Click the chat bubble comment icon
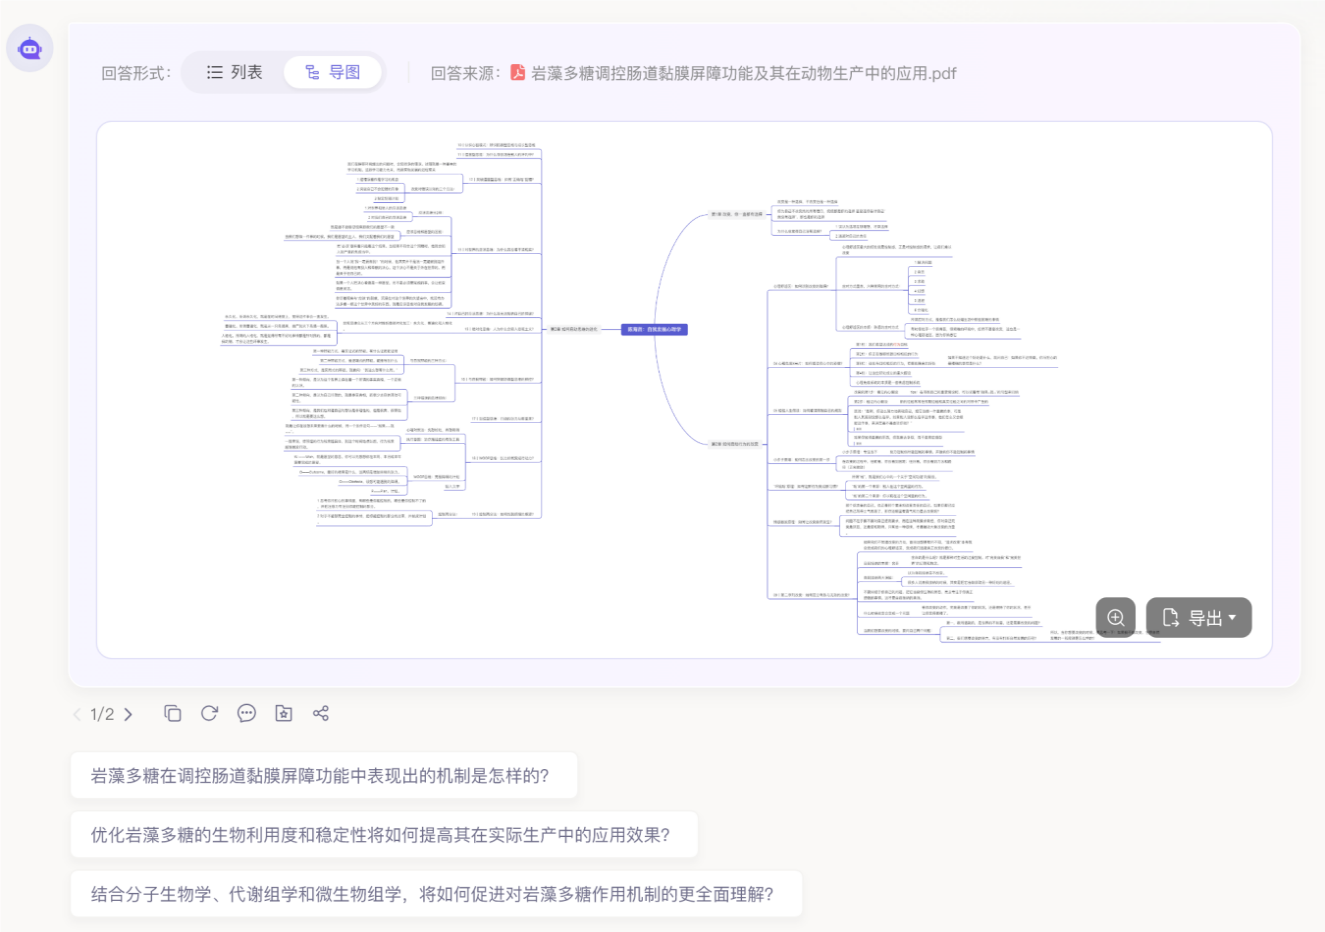 (x=246, y=713)
